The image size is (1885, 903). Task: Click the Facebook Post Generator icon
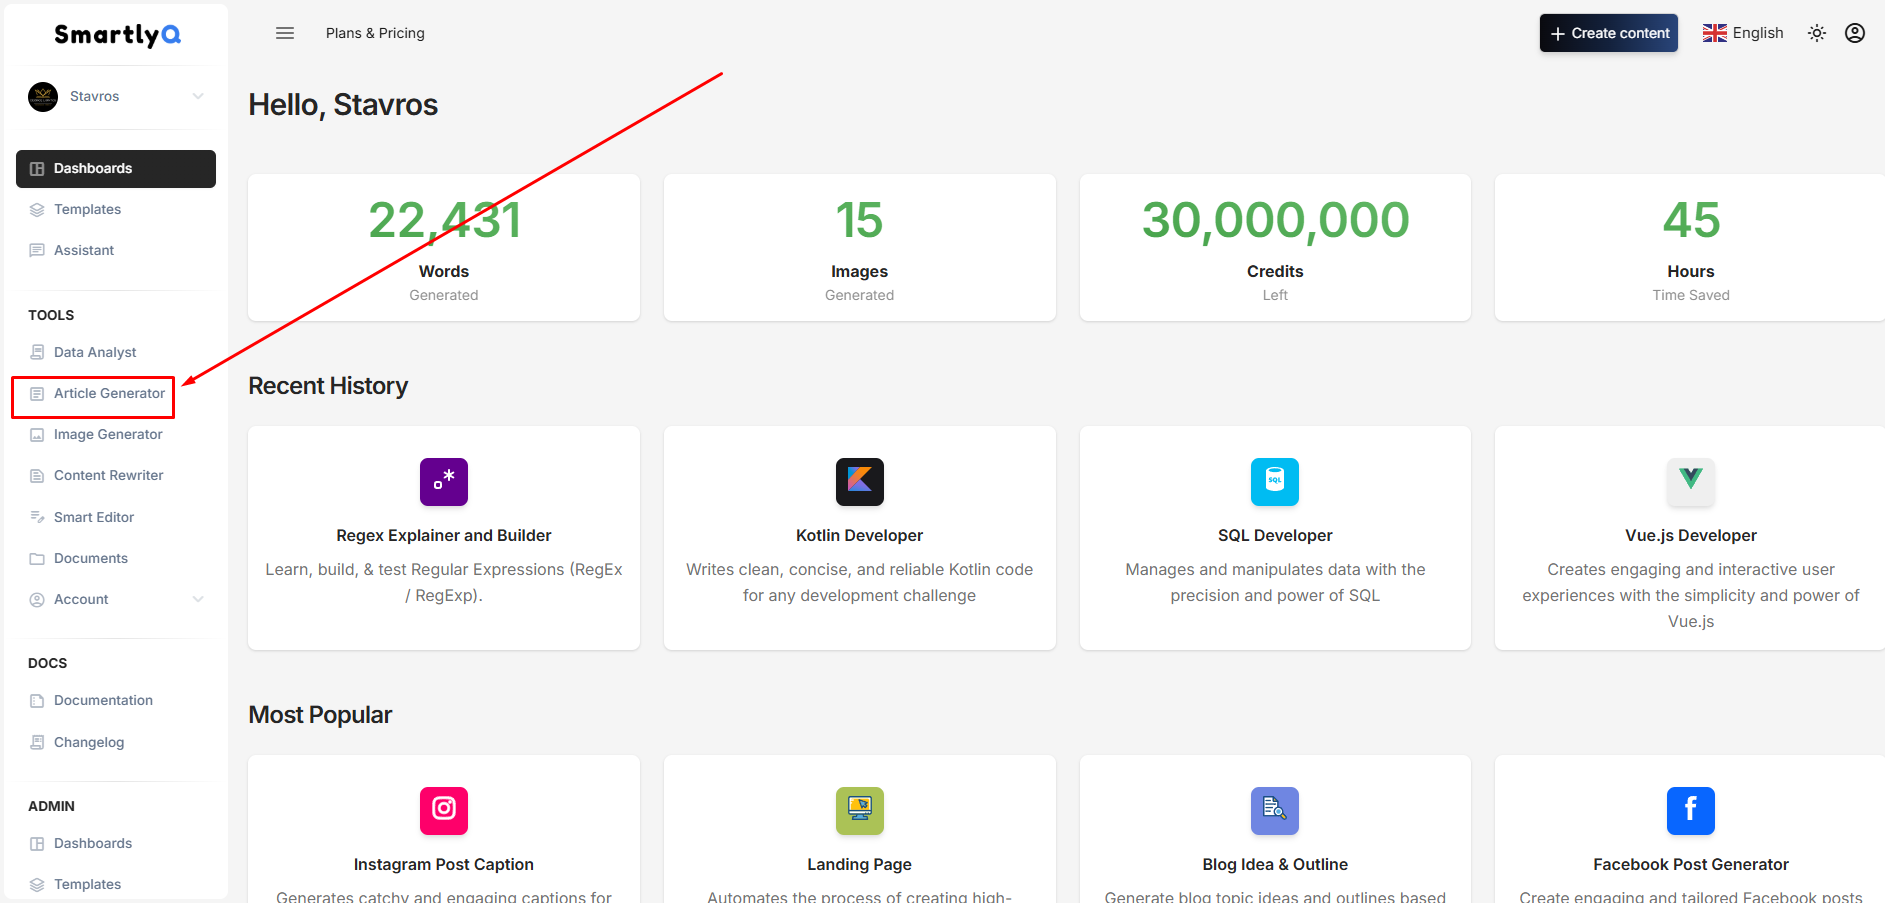[1691, 811]
